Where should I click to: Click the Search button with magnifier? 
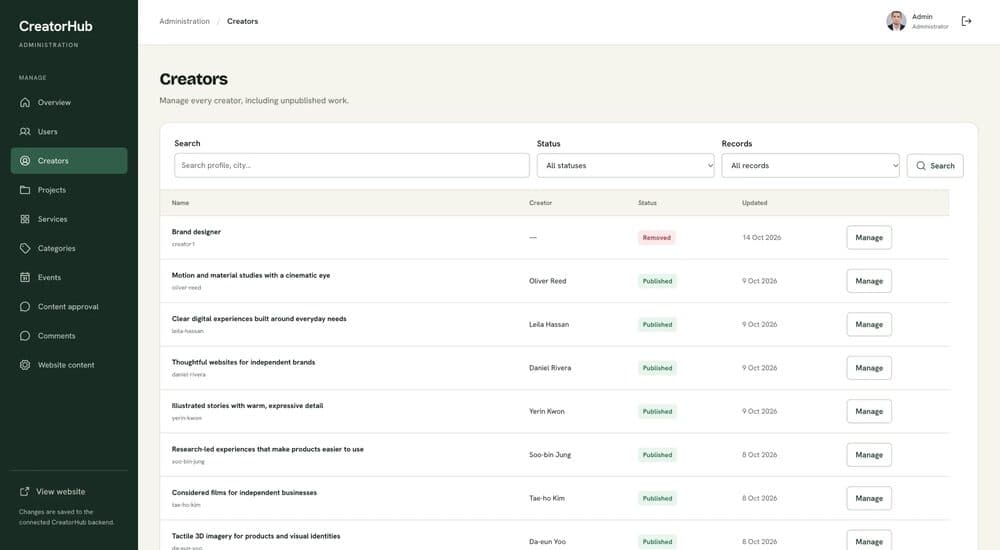pos(935,165)
